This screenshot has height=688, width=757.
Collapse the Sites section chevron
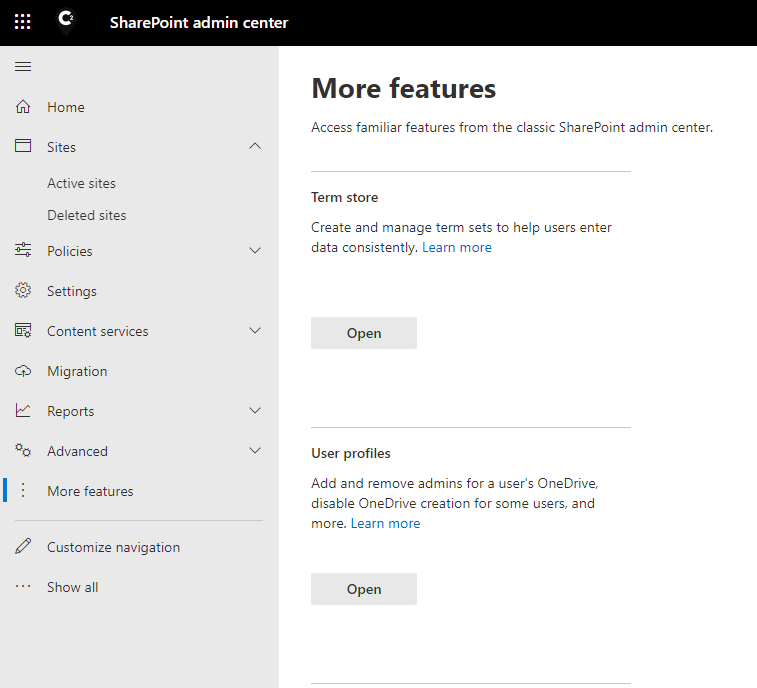255,146
